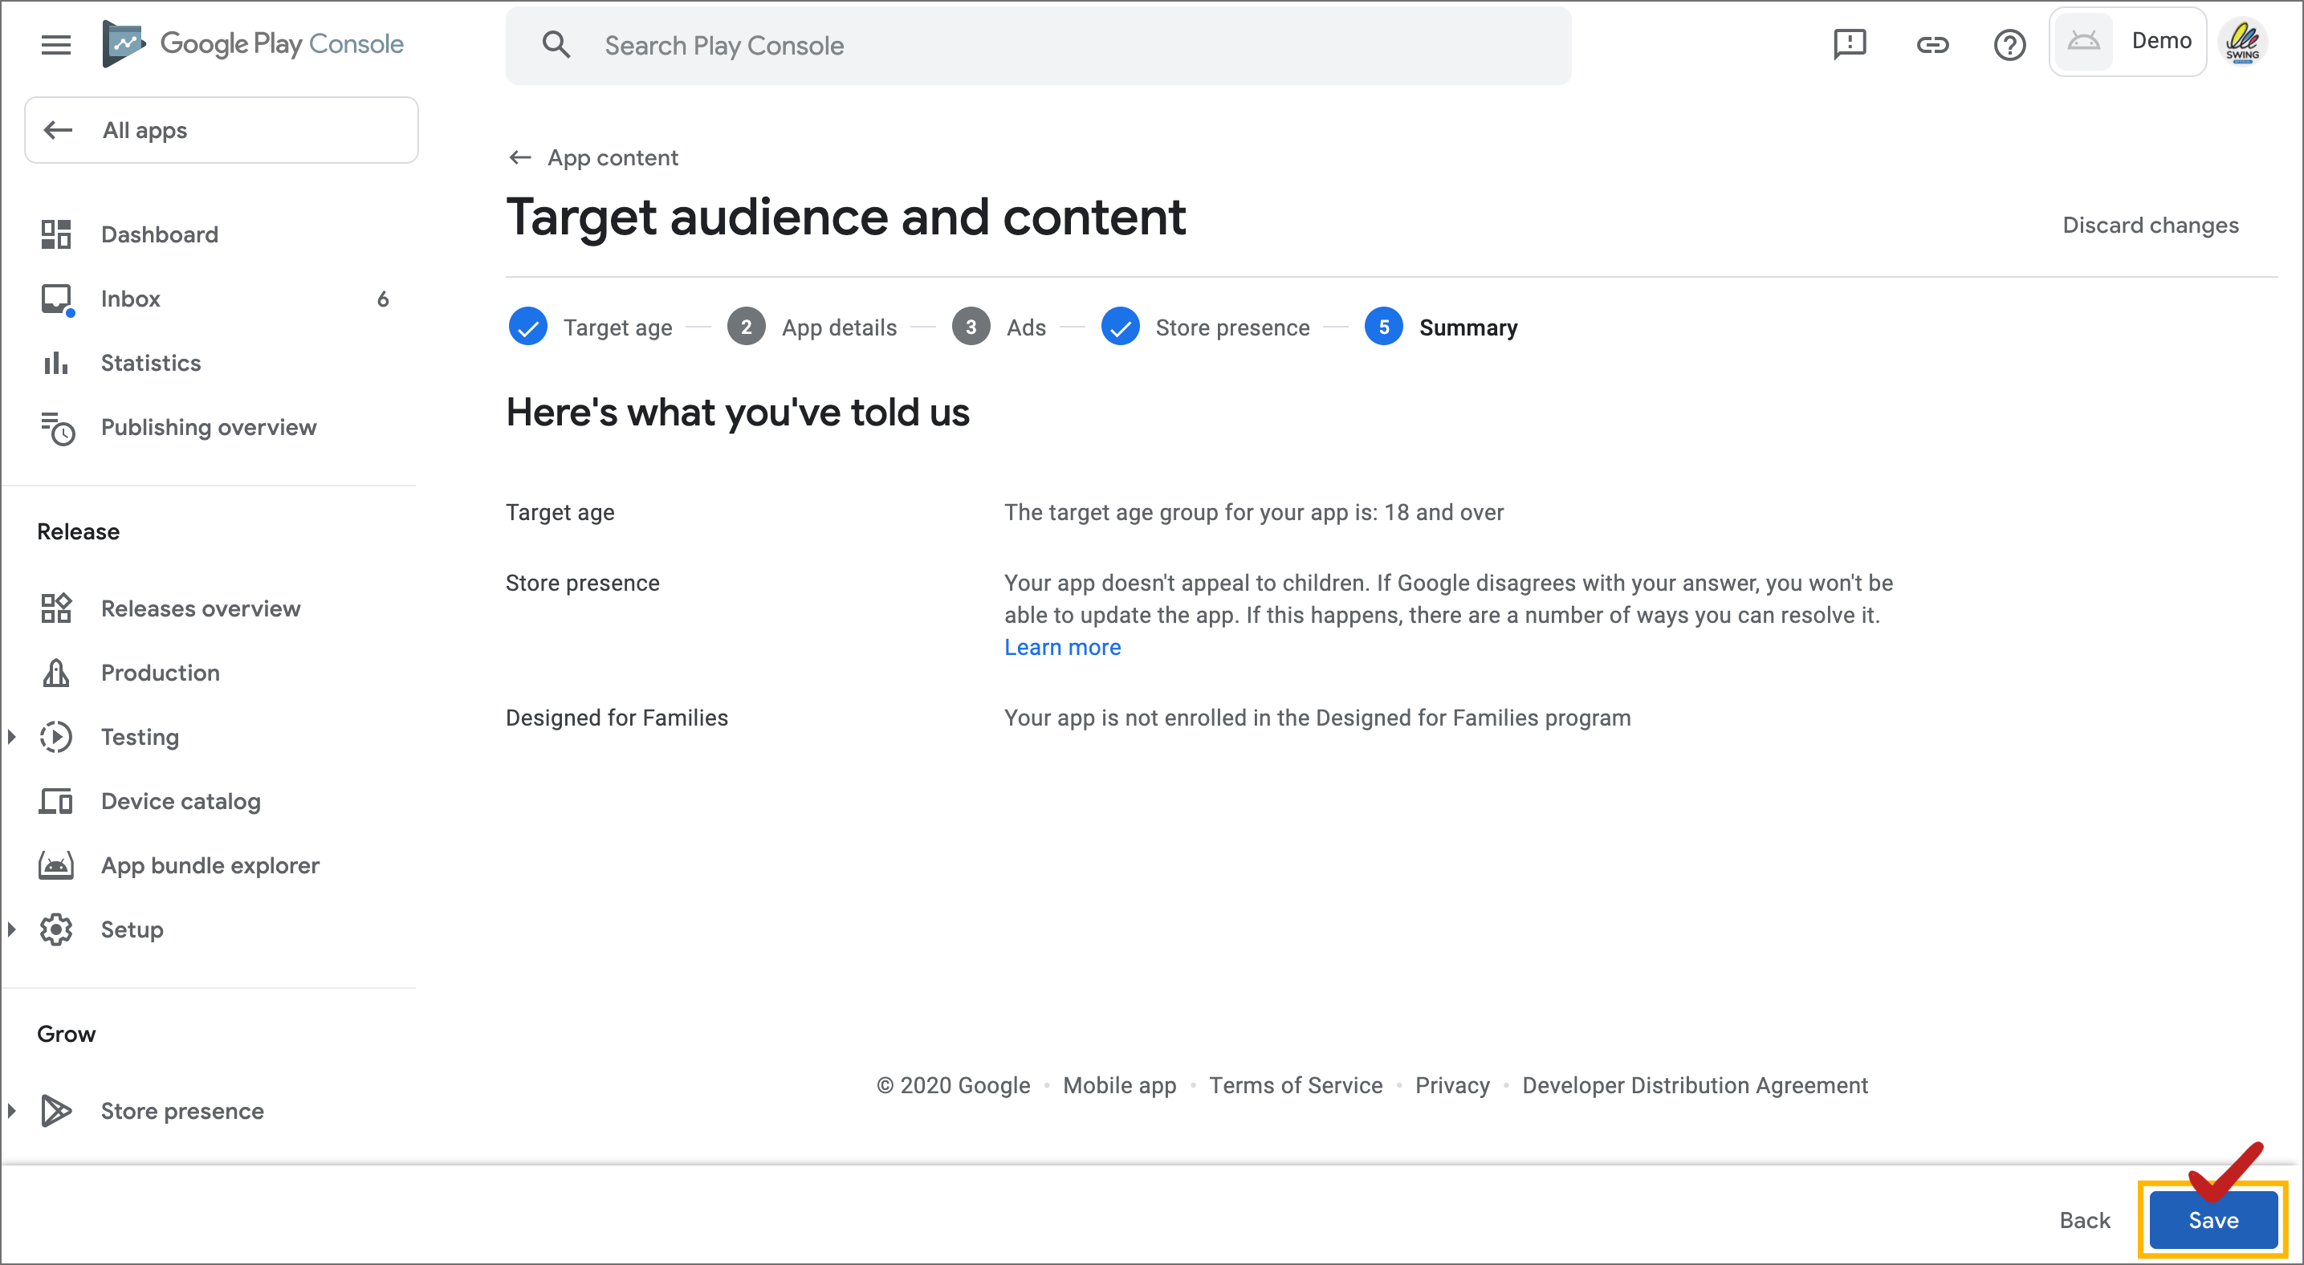Click the feedback announcement icon
Screen dimensions: 2304x1265
(1849, 44)
